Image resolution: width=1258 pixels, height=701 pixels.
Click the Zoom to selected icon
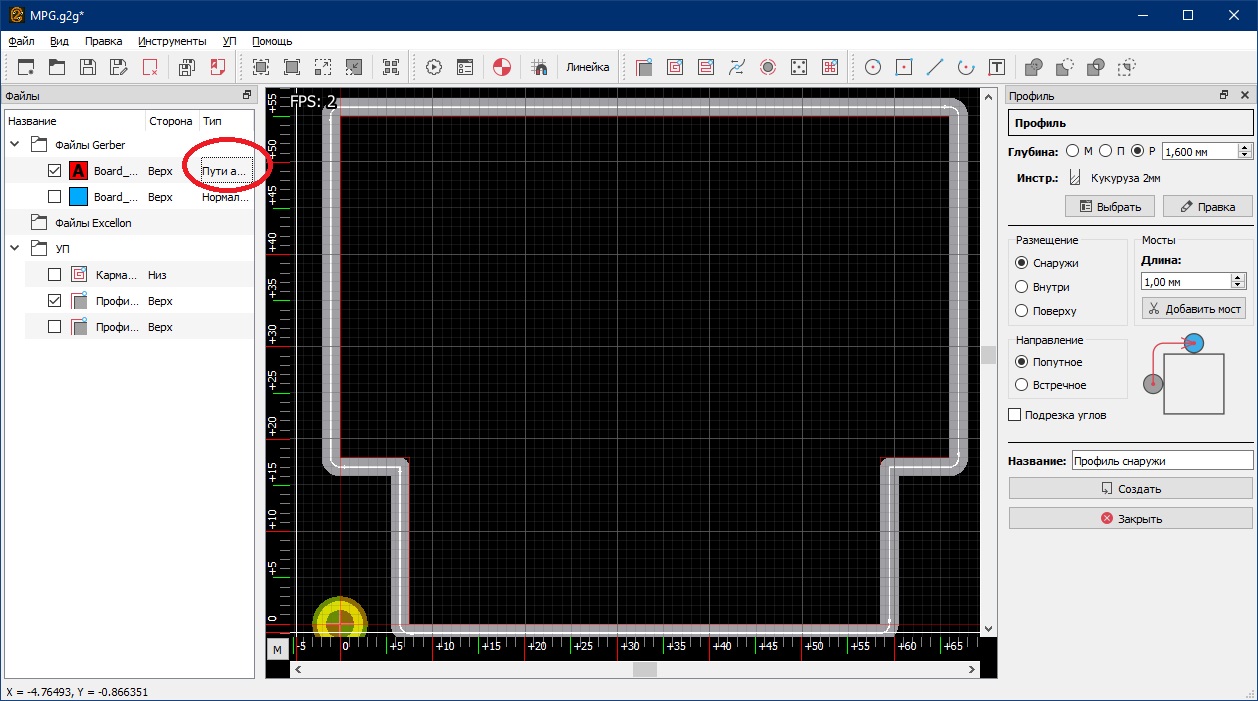pos(391,67)
